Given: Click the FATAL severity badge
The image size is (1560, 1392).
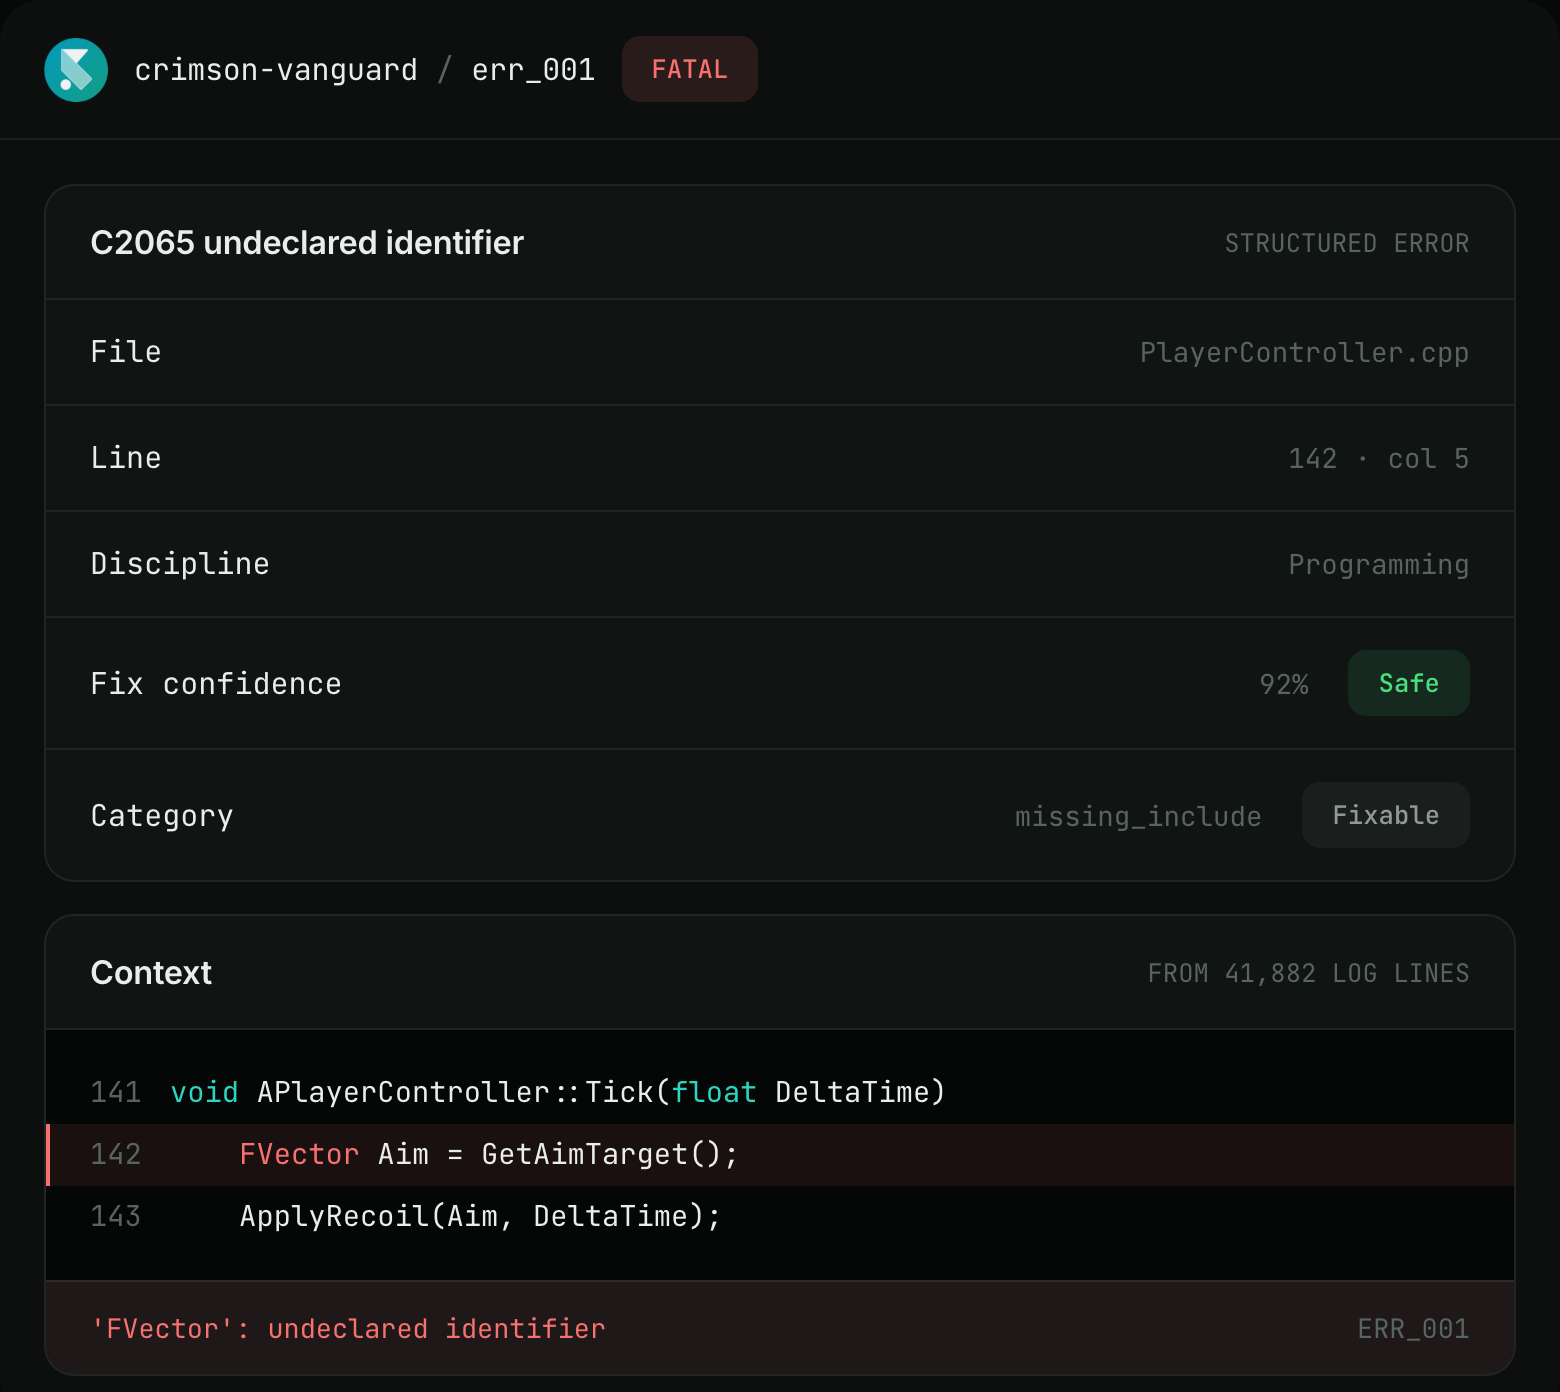Looking at the screenshot, I should 690,69.
